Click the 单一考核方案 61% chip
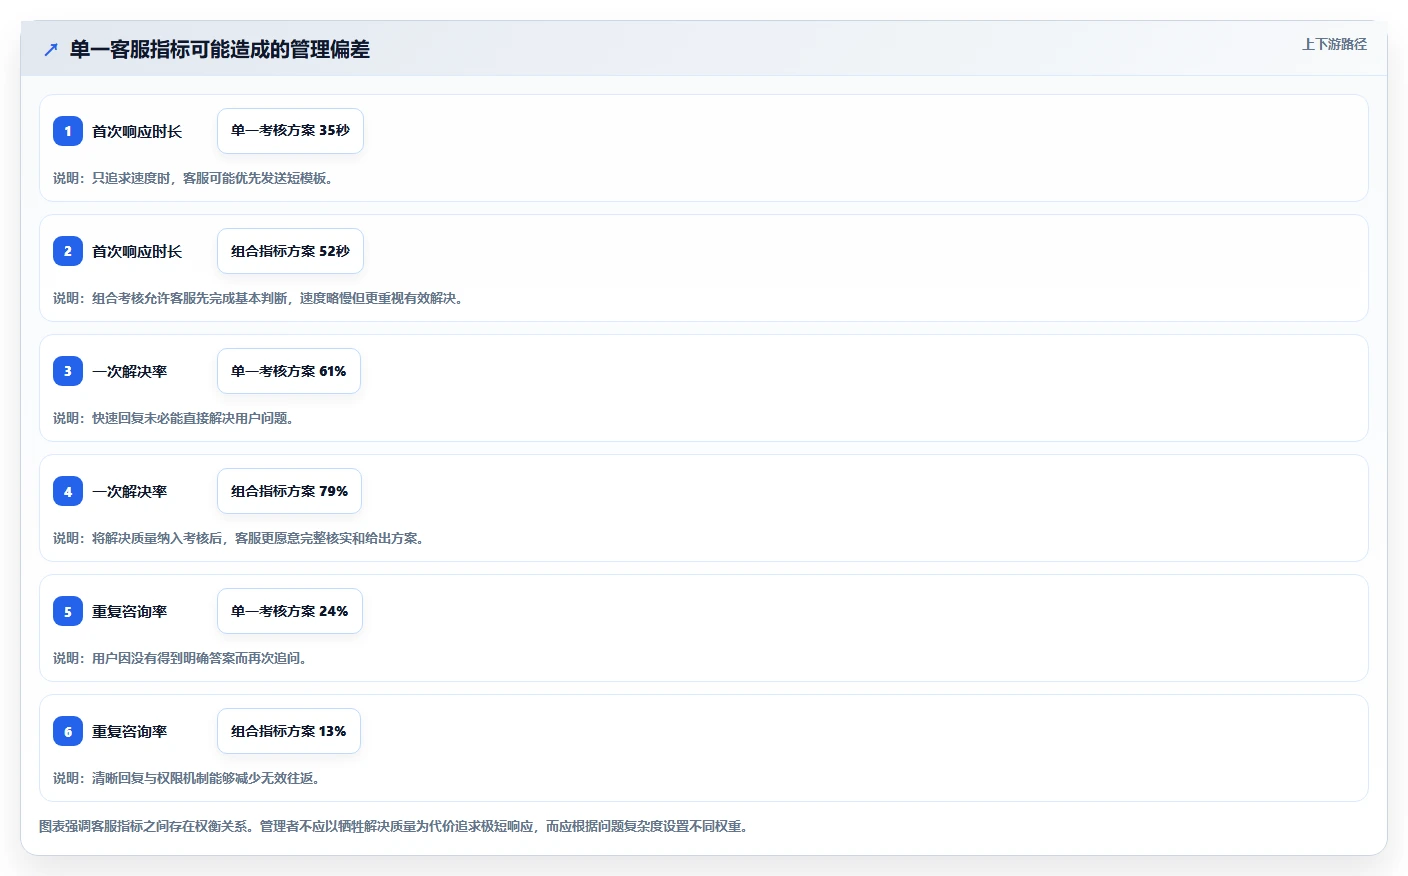This screenshot has width=1408, height=876. (289, 371)
